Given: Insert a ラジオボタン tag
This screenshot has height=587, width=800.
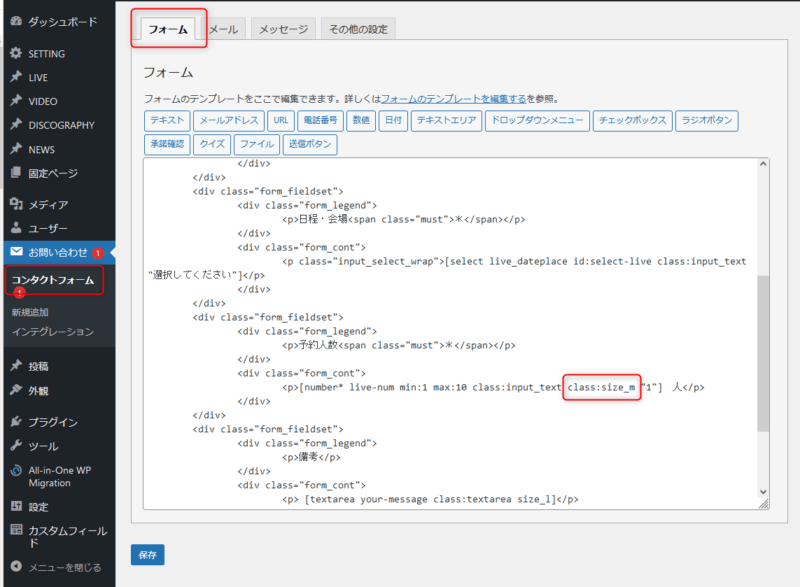Looking at the screenshot, I should click(706, 121).
